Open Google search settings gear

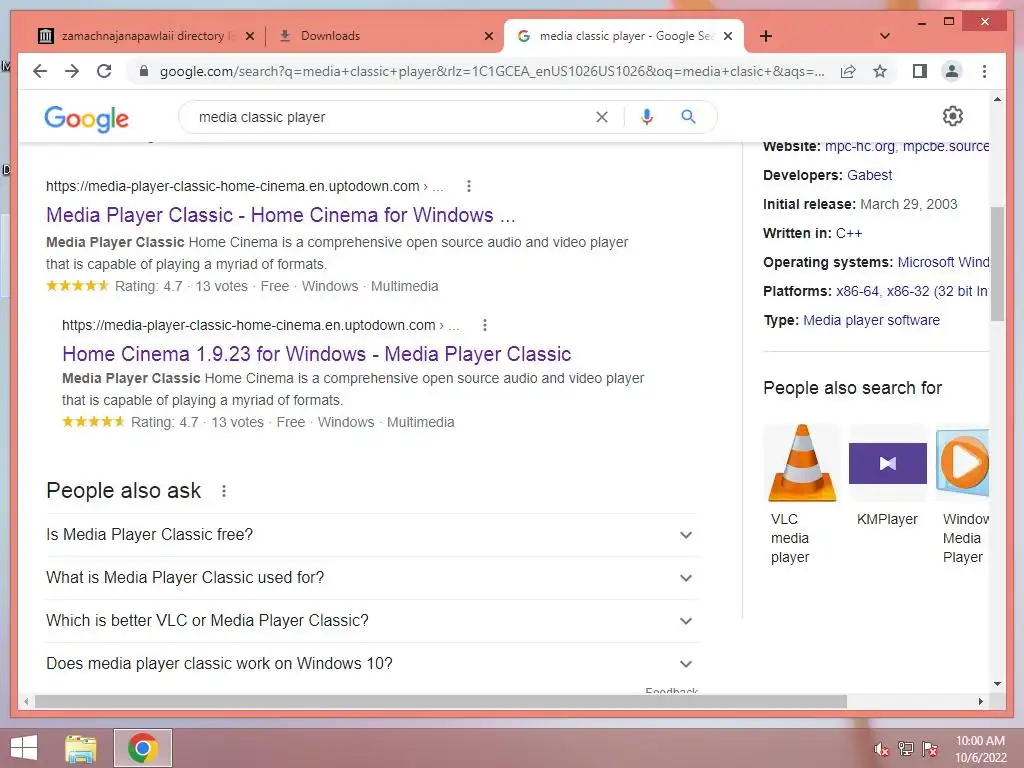click(x=953, y=116)
